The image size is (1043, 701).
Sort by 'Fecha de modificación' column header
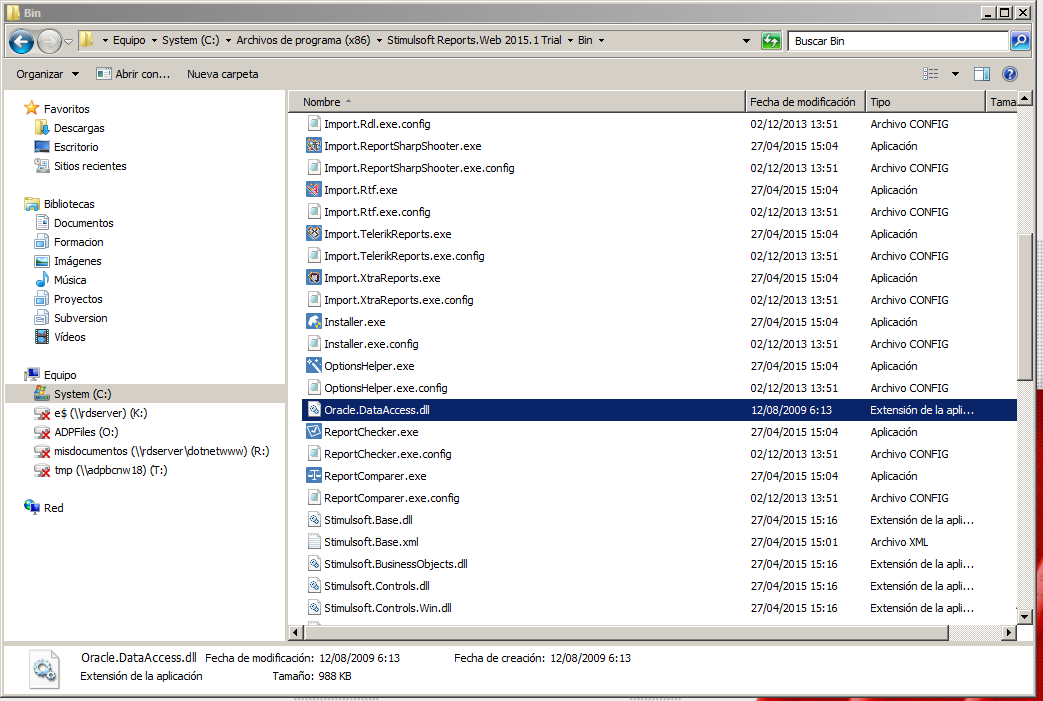click(x=805, y=102)
